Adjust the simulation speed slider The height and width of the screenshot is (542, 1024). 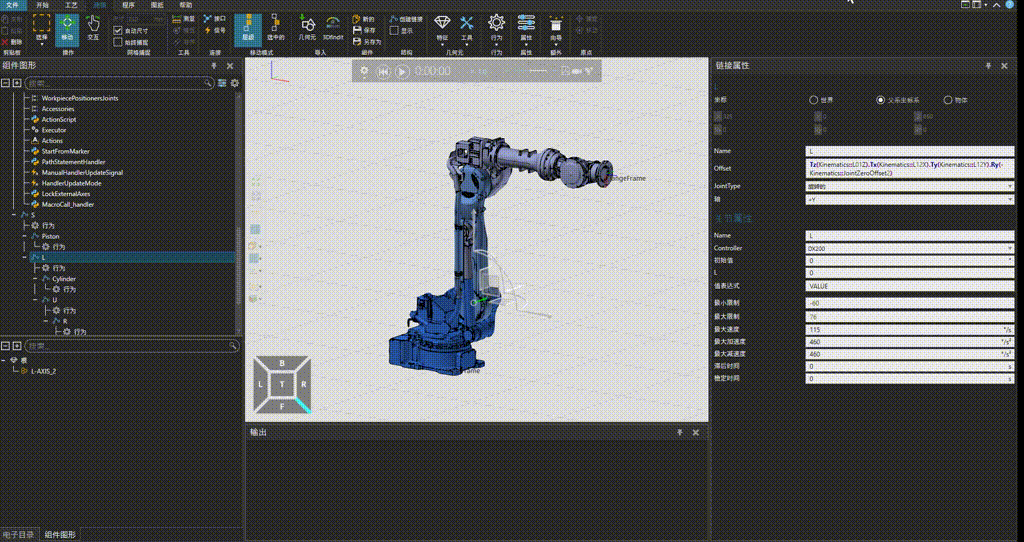(x=538, y=71)
